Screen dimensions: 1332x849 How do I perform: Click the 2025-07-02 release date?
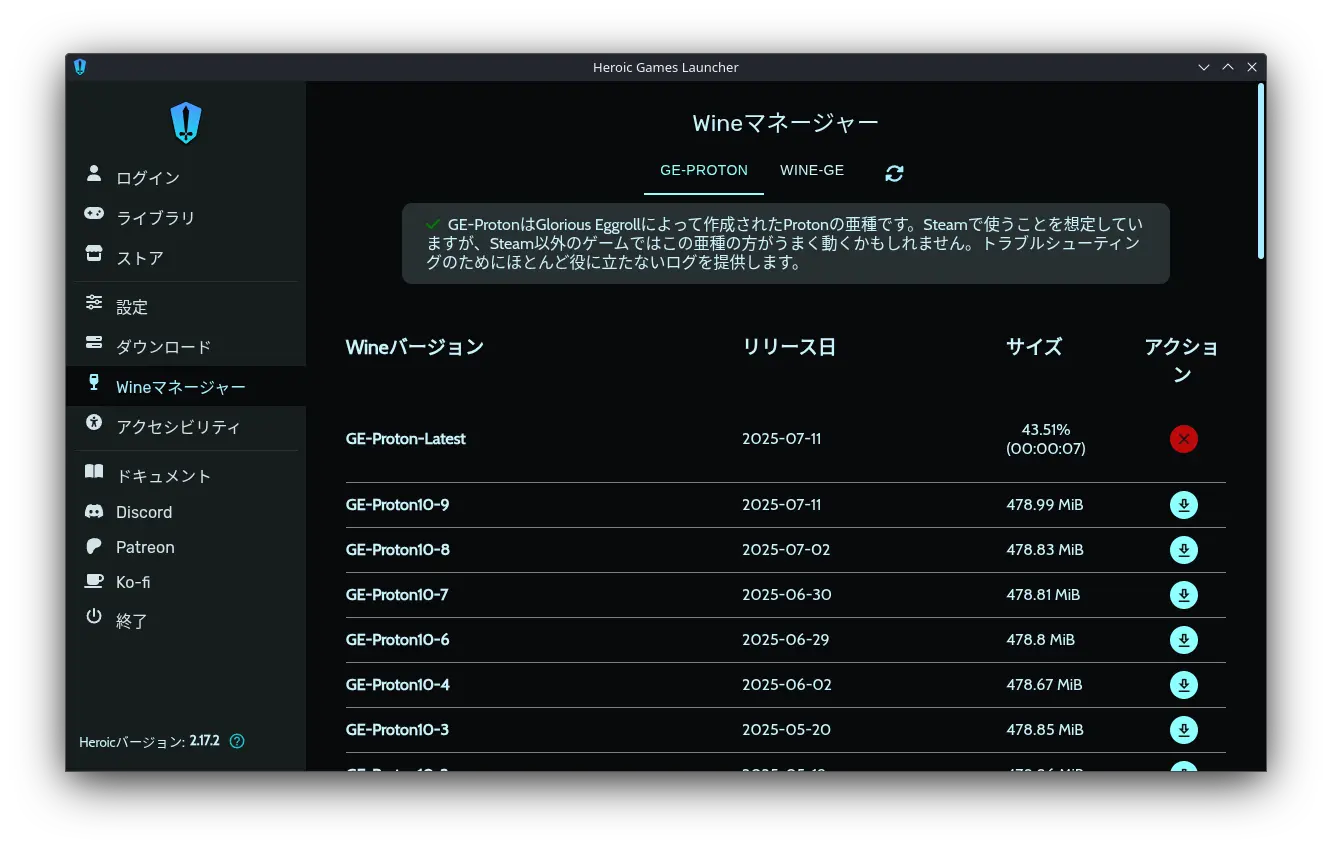(x=786, y=550)
